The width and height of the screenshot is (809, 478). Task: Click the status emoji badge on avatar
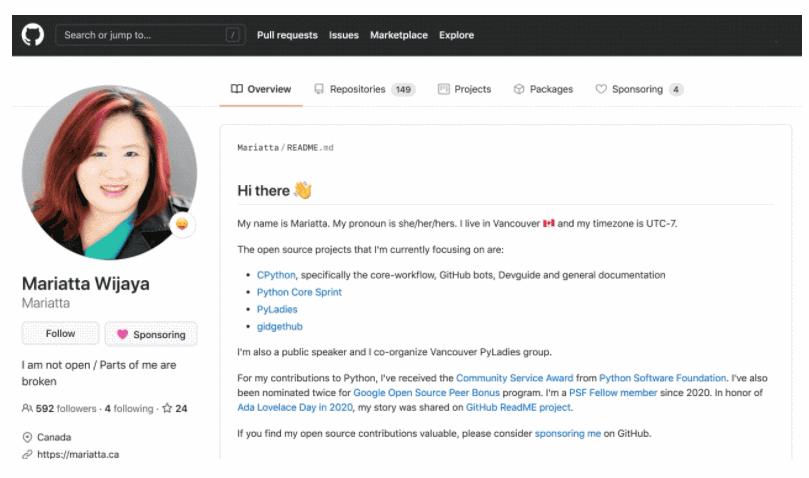[x=182, y=225]
